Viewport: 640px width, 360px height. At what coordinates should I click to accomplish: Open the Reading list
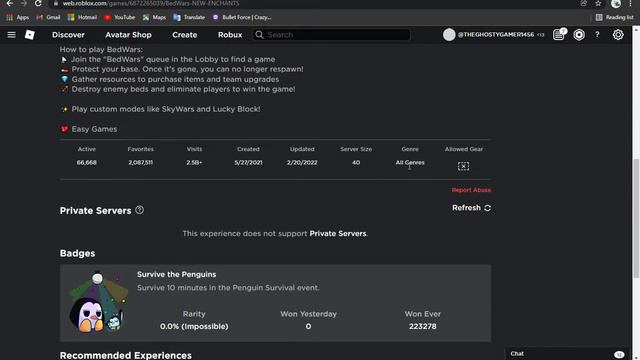(x=614, y=17)
